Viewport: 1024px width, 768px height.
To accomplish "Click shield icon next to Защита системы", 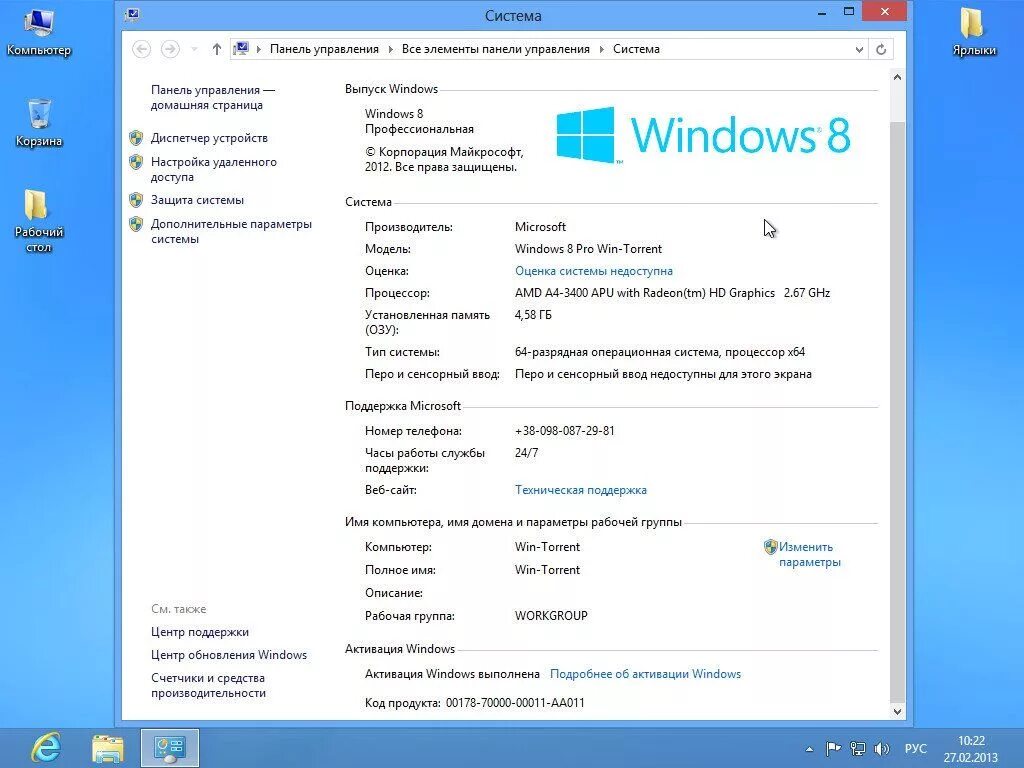I will (x=136, y=200).
